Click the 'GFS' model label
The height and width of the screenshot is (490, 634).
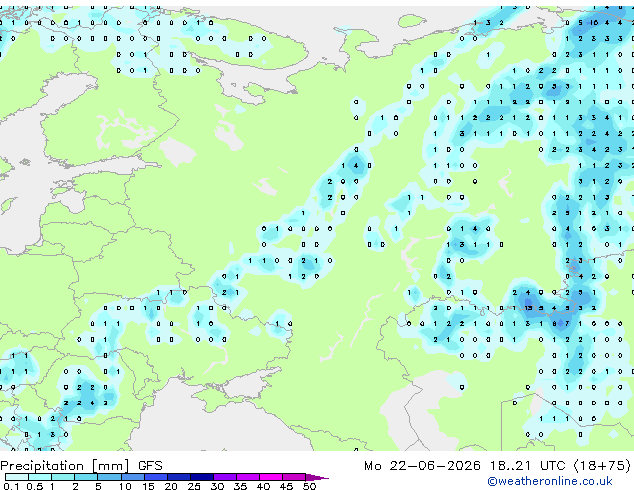click(150, 466)
